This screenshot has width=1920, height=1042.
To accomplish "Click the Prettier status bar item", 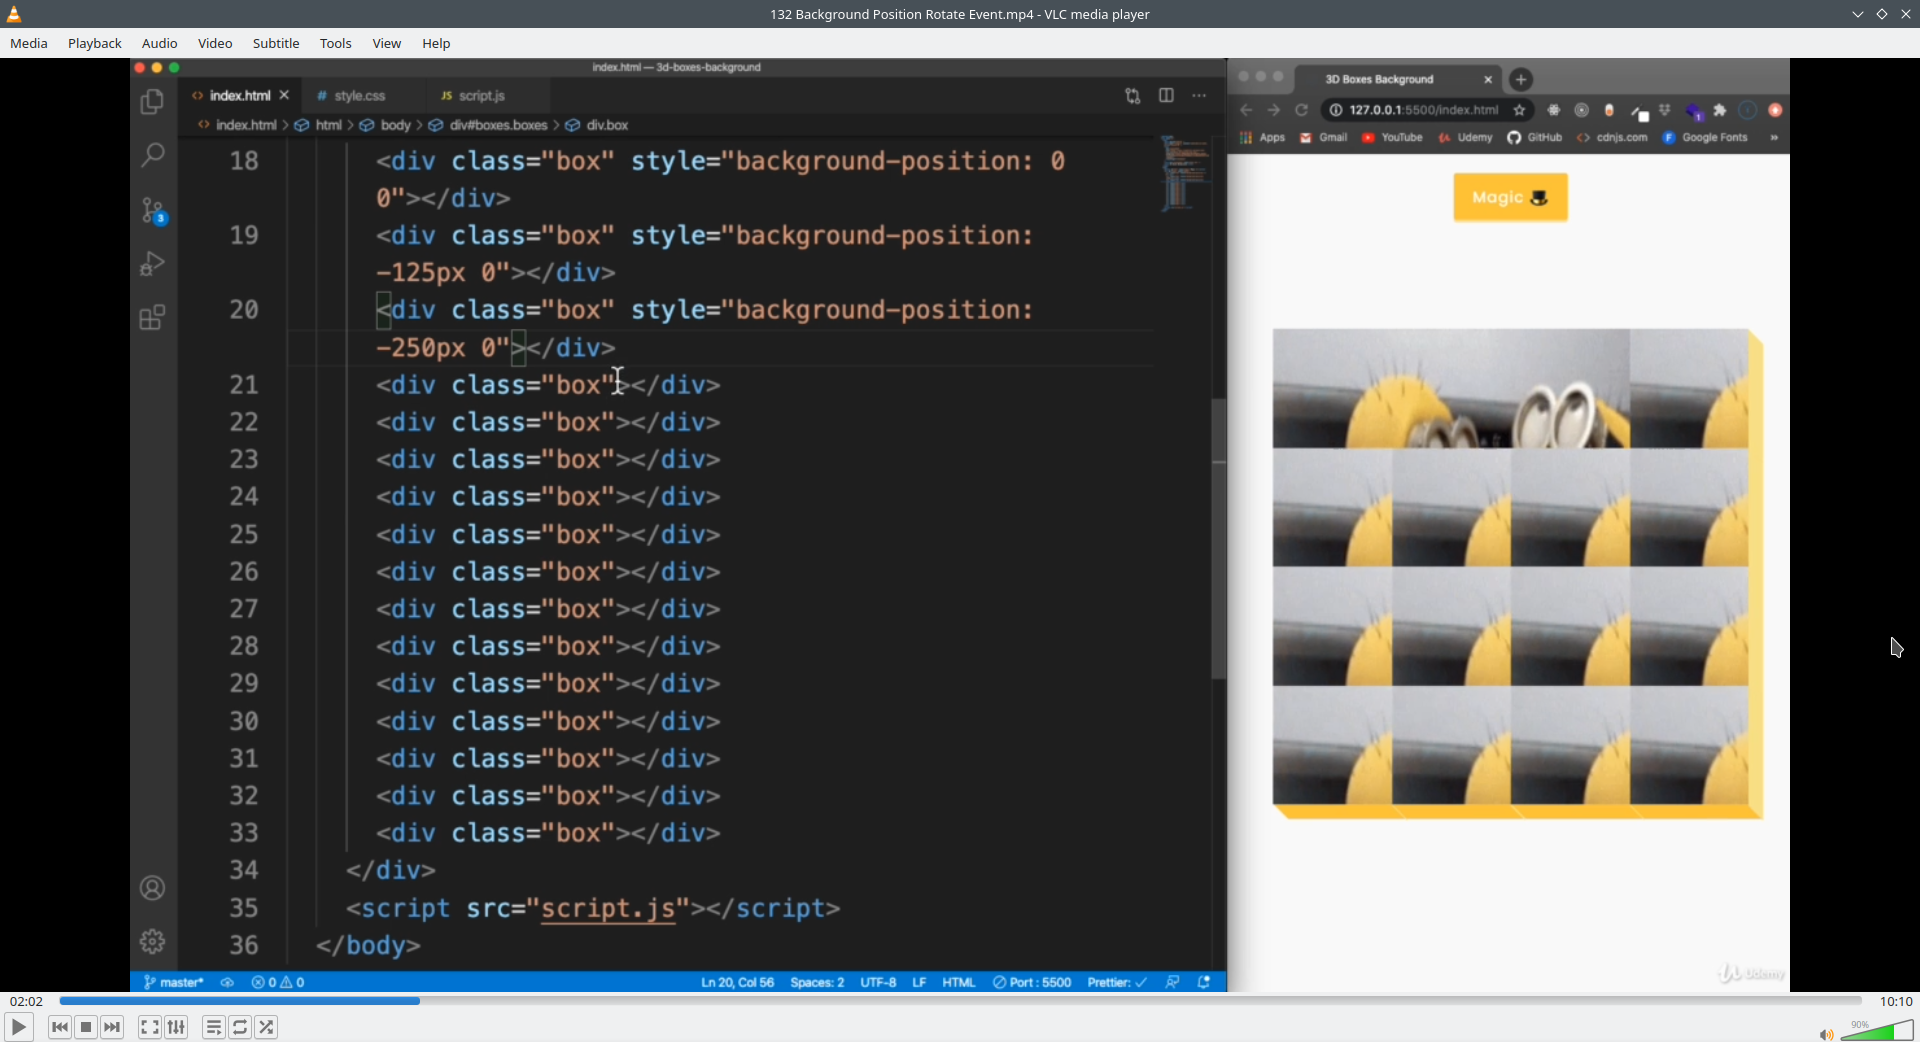I will [x=1117, y=982].
